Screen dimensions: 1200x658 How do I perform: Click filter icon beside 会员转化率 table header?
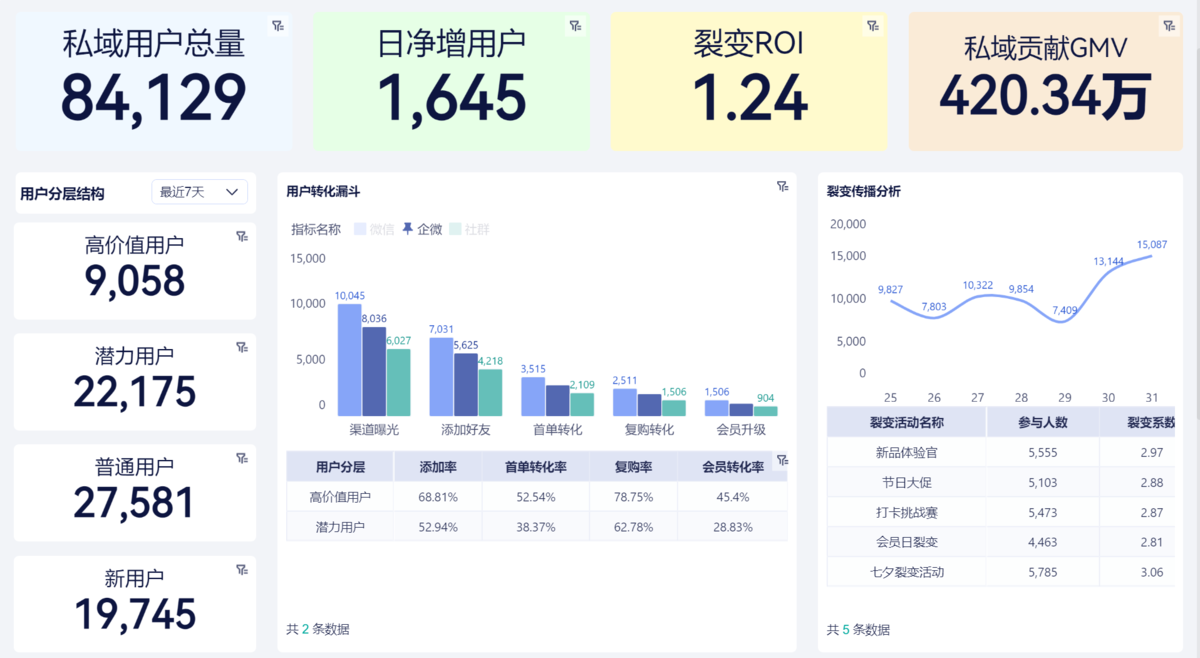(782, 460)
